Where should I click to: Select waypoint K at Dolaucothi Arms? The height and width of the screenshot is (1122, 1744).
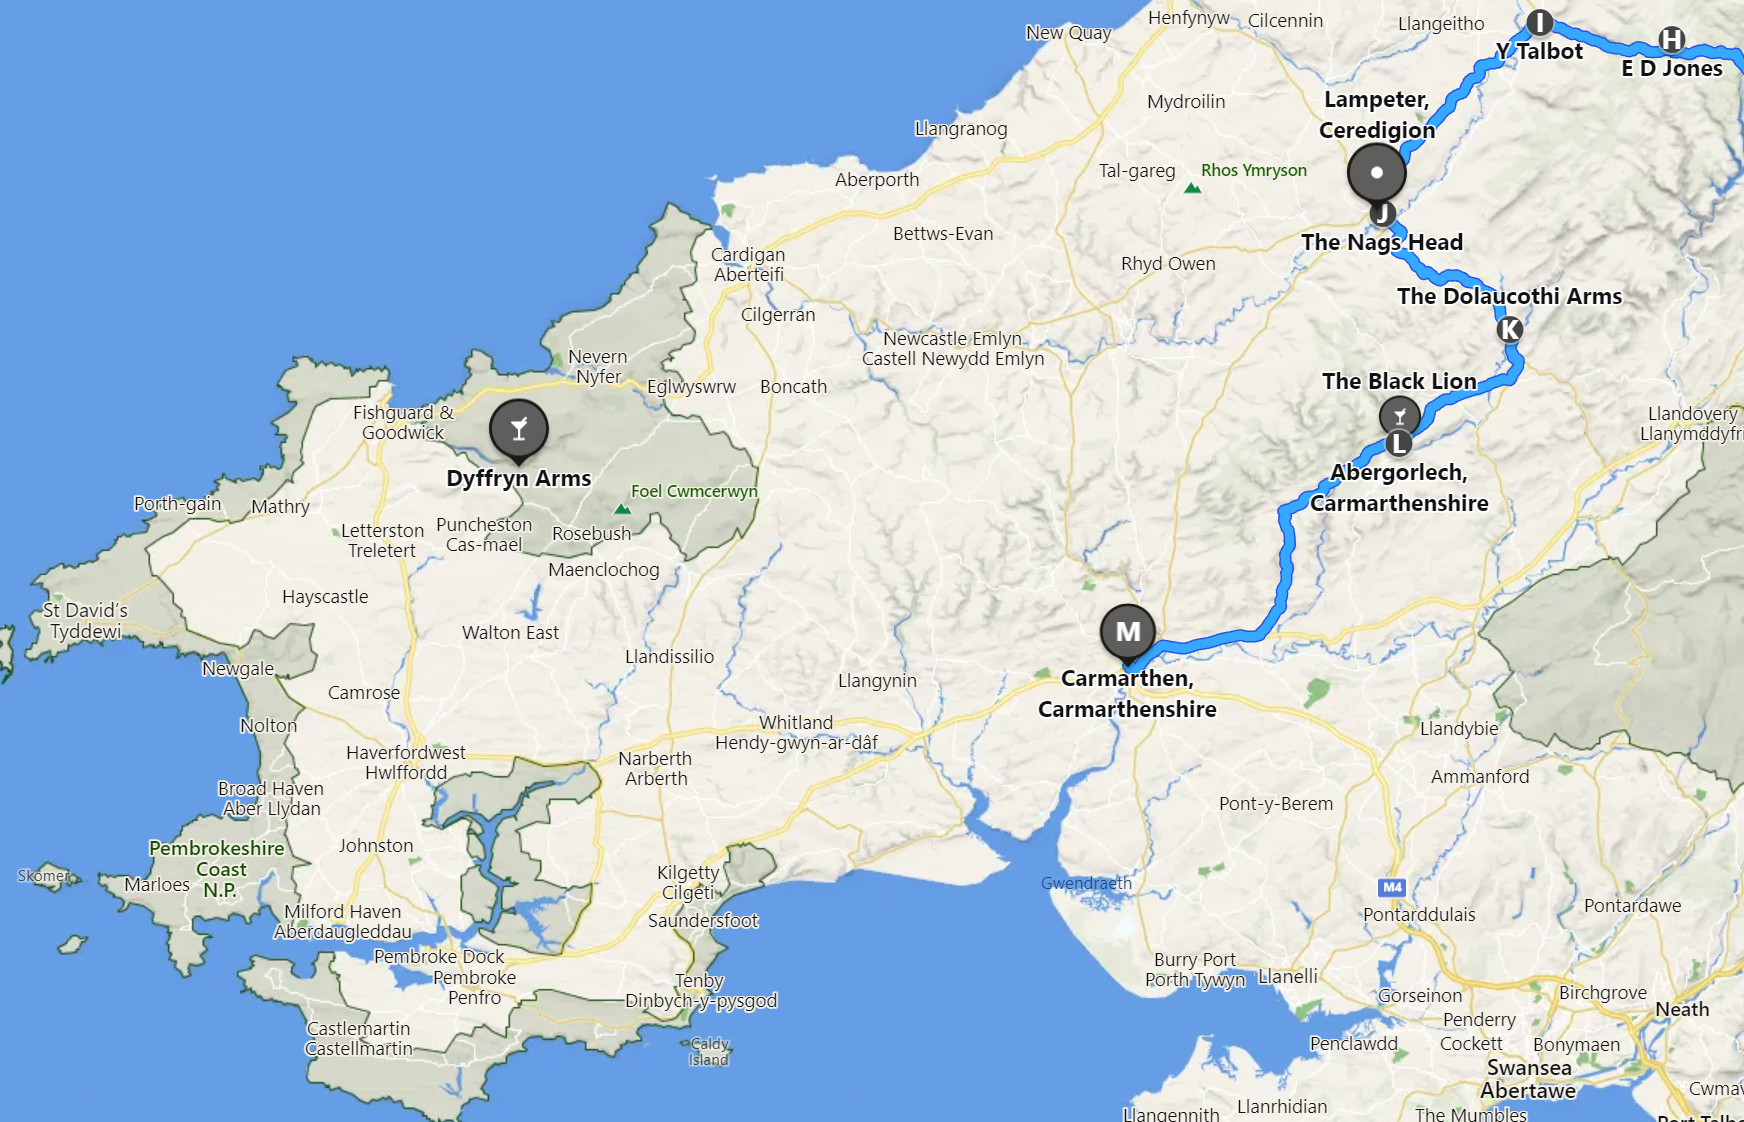click(1510, 329)
